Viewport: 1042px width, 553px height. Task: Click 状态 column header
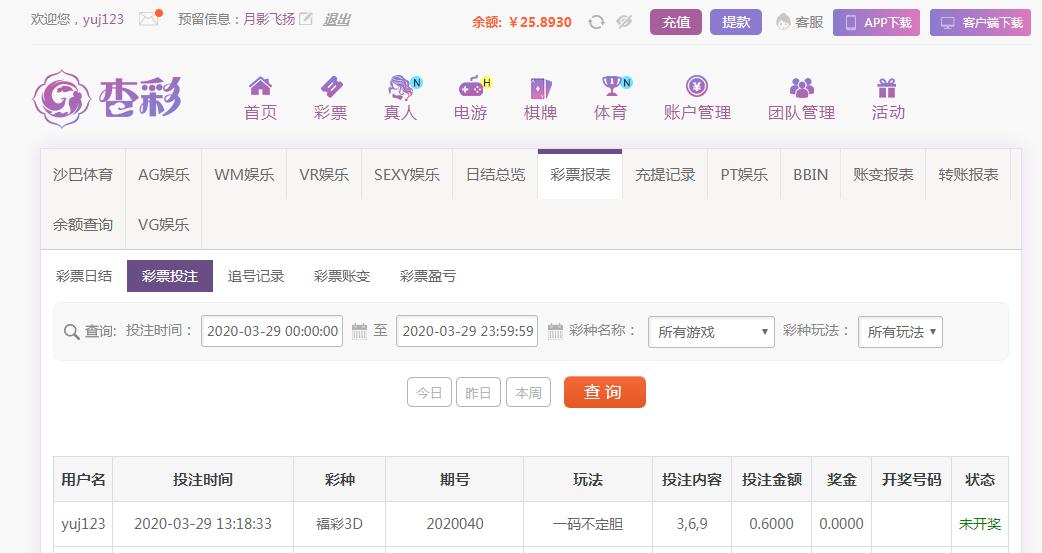(980, 479)
